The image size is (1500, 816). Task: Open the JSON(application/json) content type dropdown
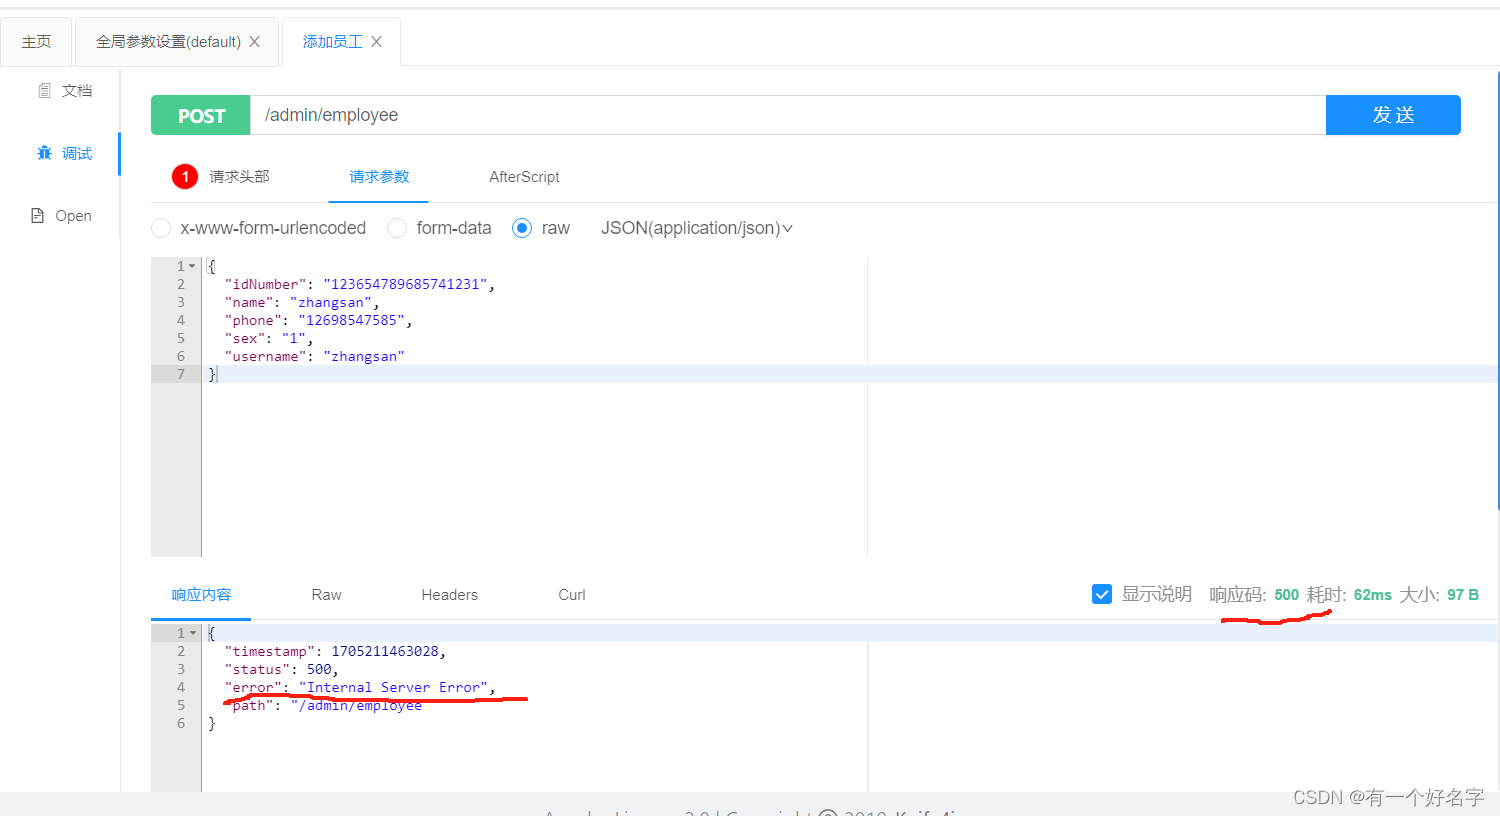696,228
